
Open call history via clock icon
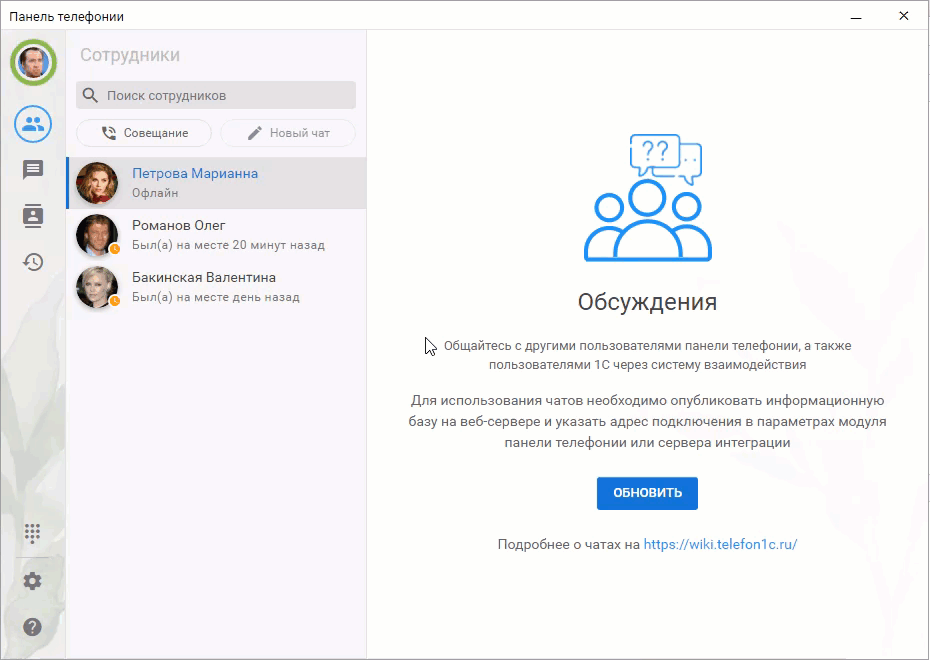coord(32,262)
